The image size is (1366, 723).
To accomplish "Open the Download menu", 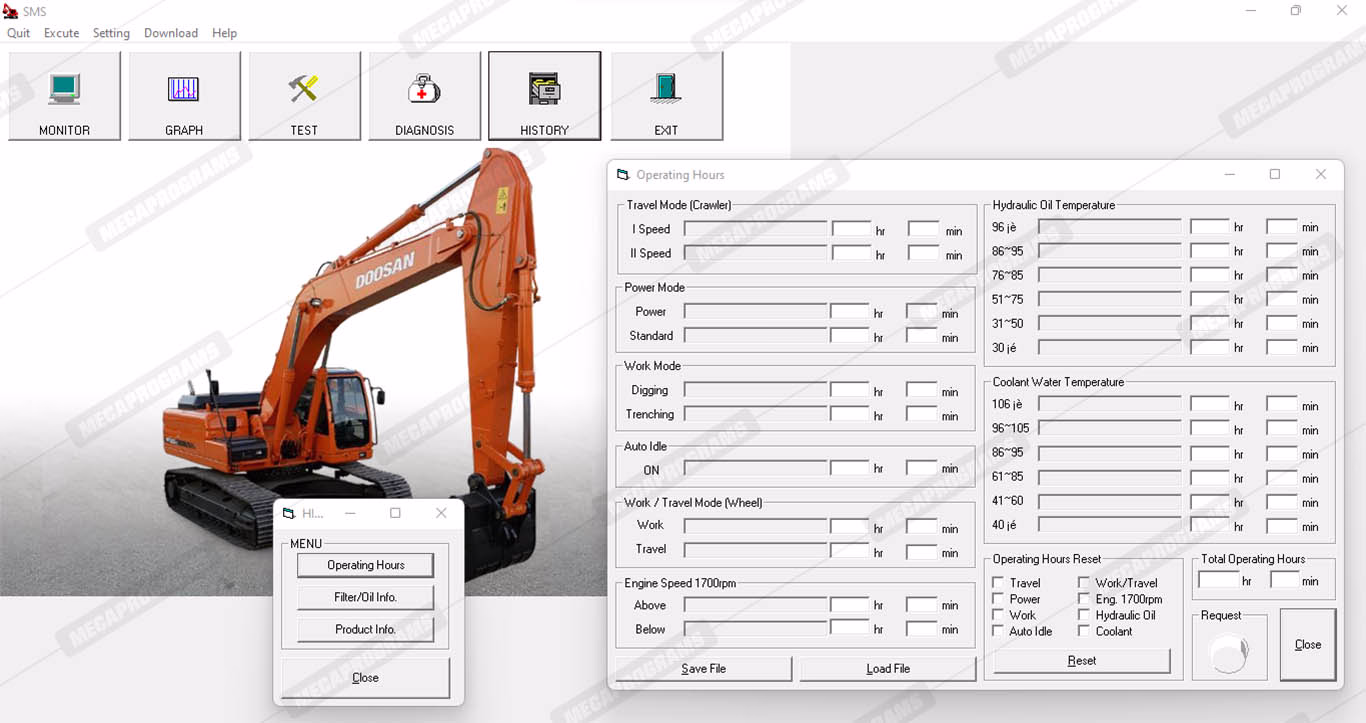I will (x=171, y=33).
